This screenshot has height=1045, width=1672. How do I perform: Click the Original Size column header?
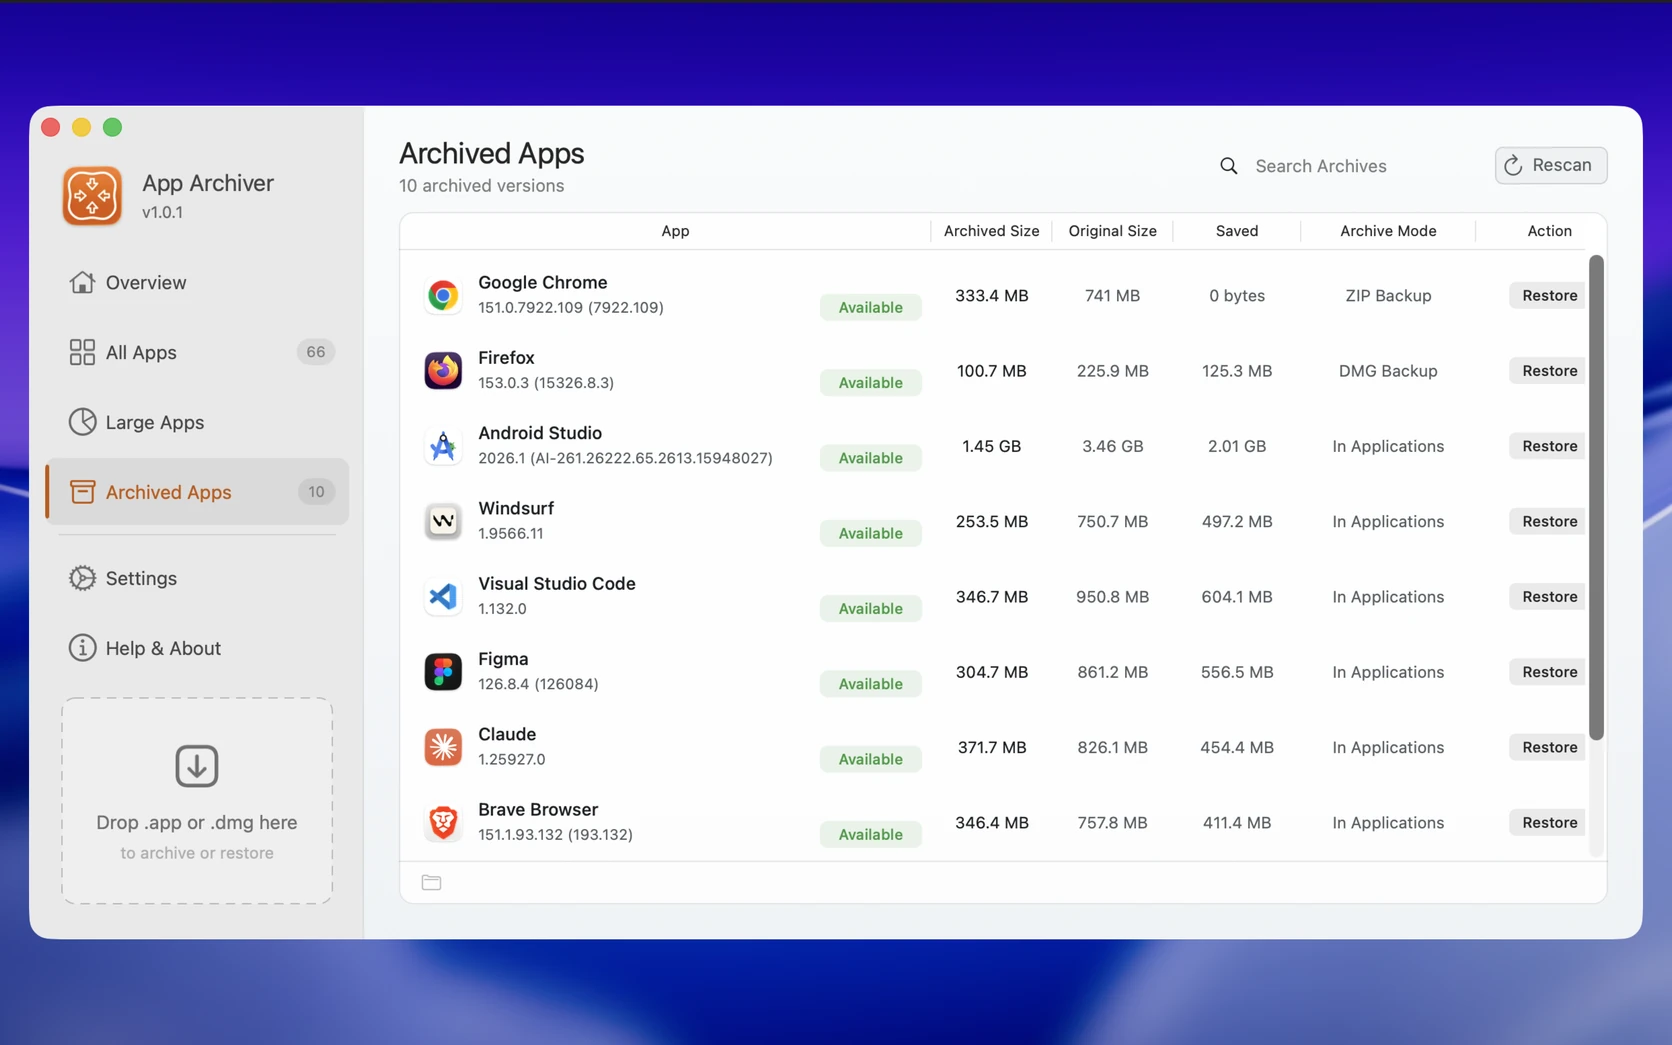(x=1112, y=231)
